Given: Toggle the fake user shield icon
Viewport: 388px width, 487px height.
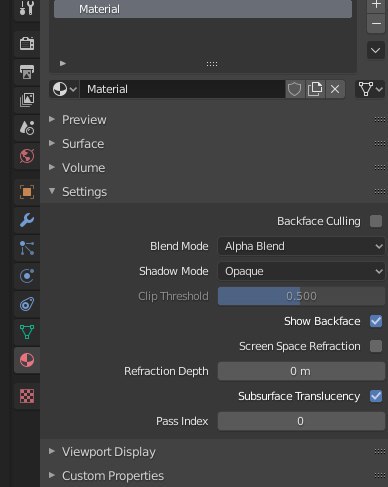Looking at the screenshot, I should 295,89.
